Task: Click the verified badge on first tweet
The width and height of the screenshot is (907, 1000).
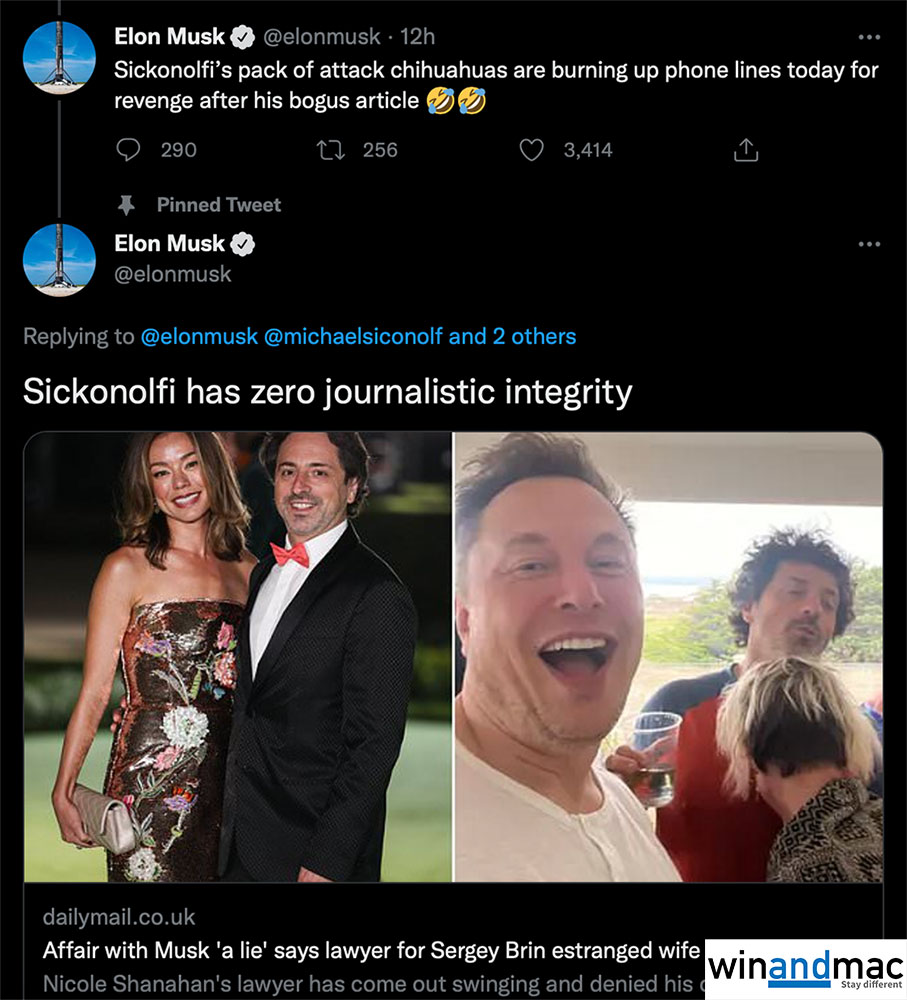Action: [x=243, y=38]
